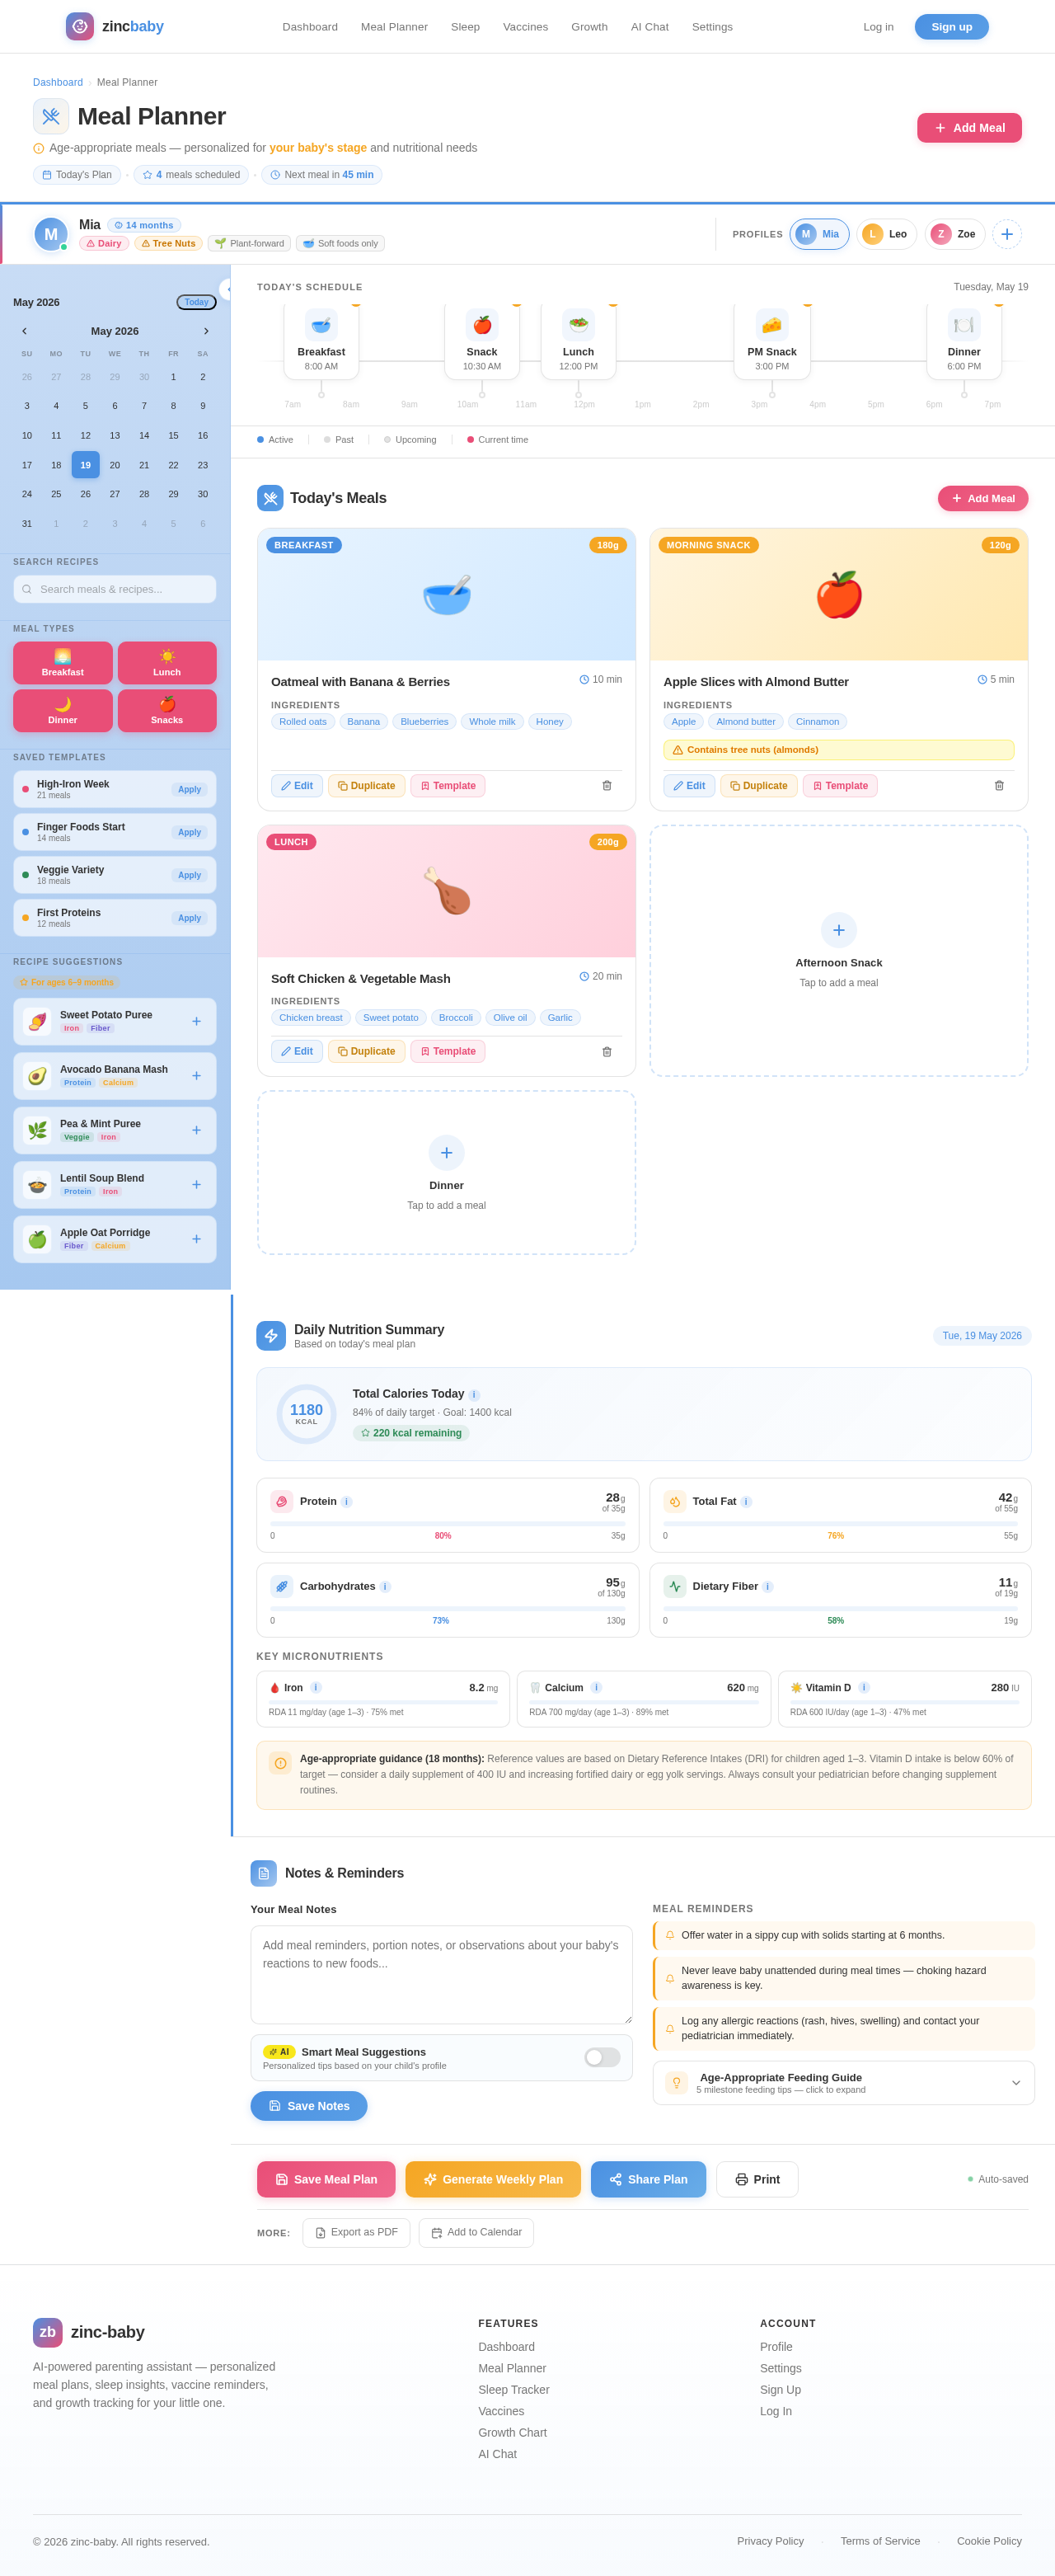Collapse the sidebar panel arrow
1055x2576 pixels.
(226, 290)
